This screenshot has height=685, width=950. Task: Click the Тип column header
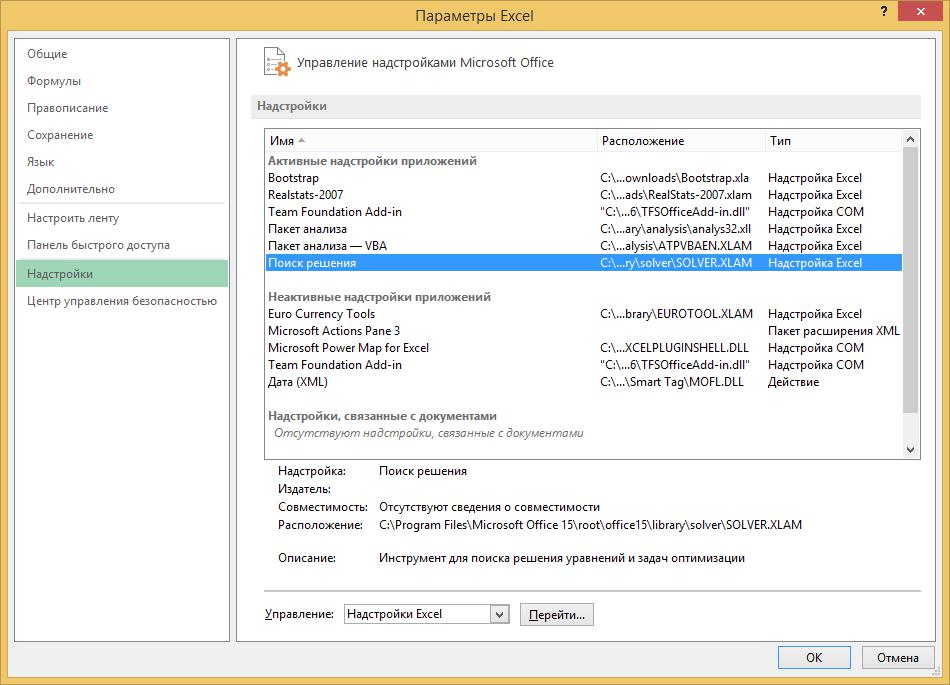coord(834,141)
